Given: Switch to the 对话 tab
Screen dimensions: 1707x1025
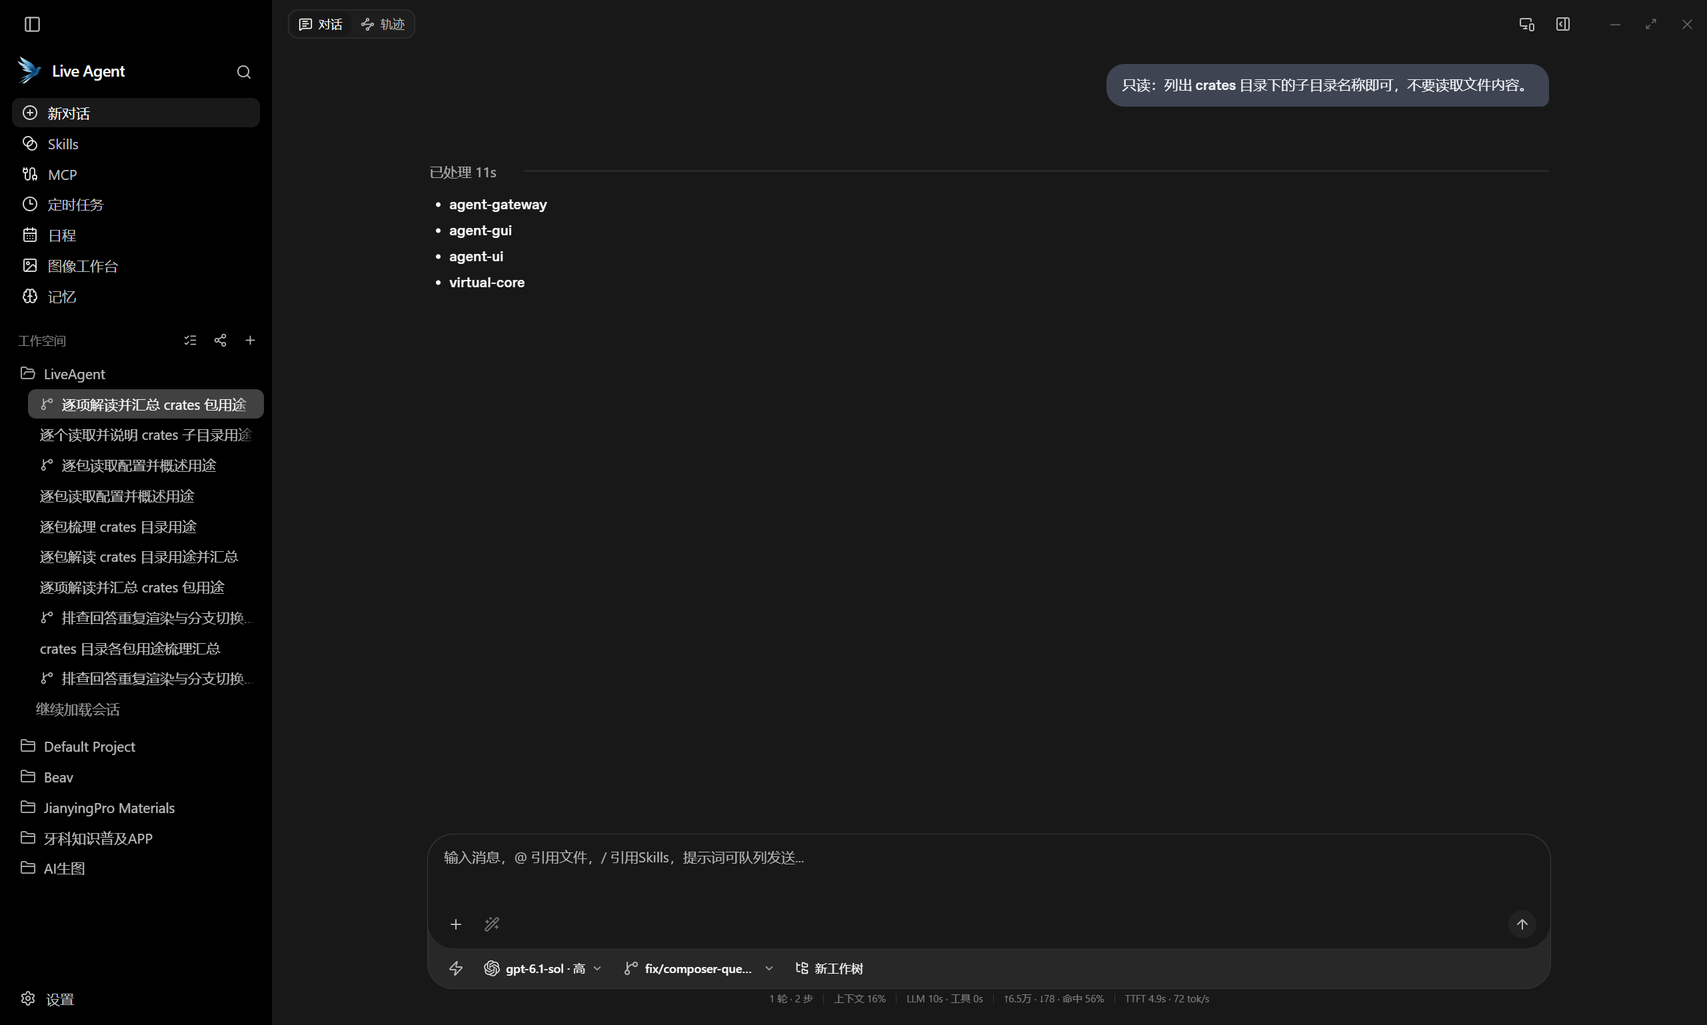Looking at the screenshot, I should click(x=321, y=24).
